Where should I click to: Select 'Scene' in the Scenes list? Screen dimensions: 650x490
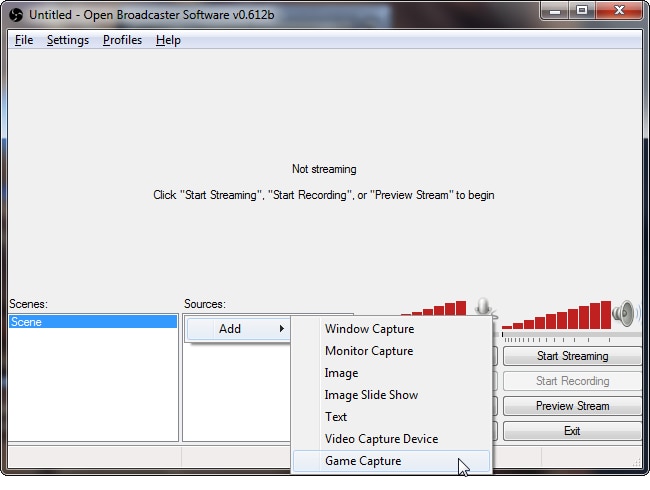coord(93,322)
